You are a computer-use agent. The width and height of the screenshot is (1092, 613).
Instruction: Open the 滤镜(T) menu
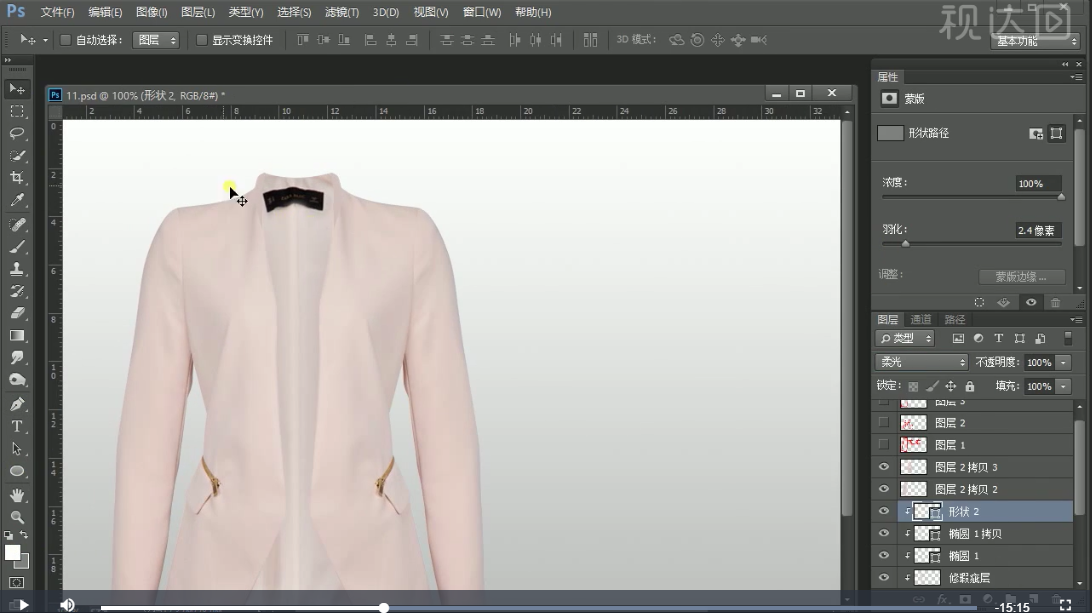coord(342,13)
